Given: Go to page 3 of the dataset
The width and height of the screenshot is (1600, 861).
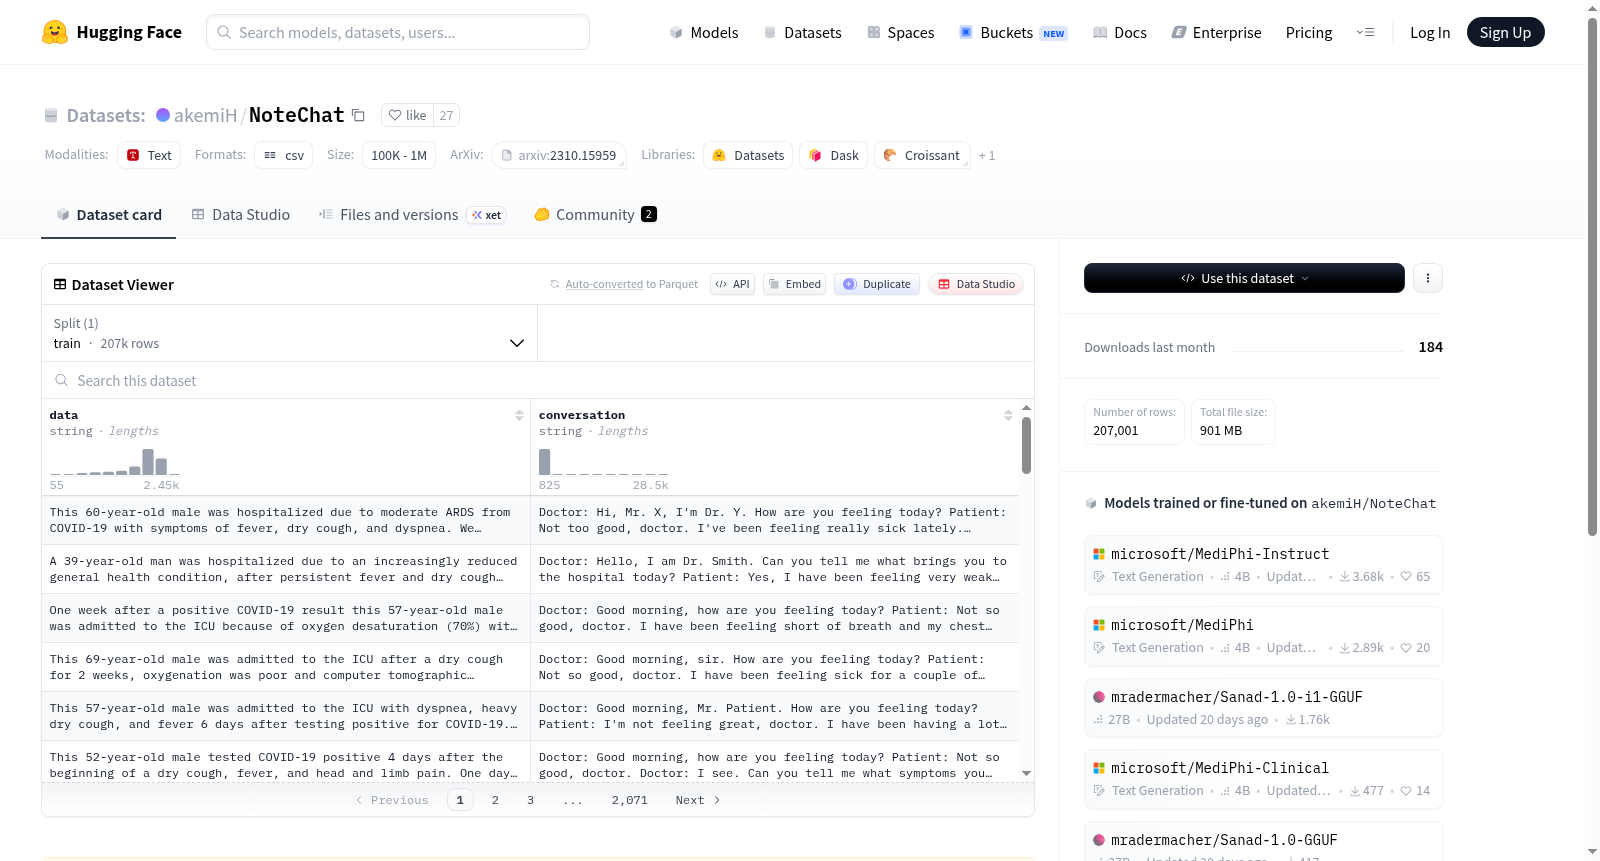Looking at the screenshot, I should [x=530, y=800].
